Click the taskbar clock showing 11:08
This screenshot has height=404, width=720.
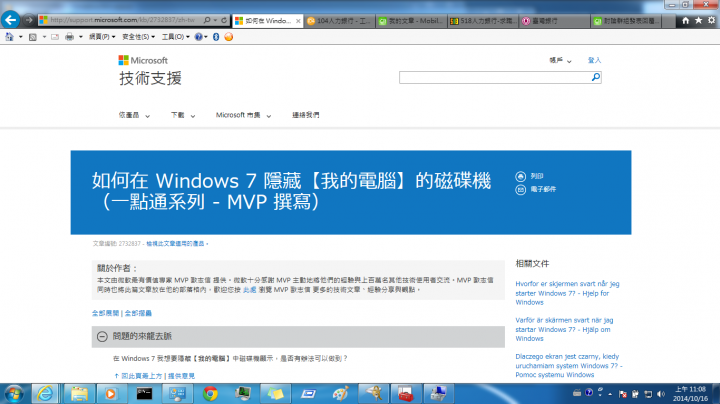click(x=690, y=394)
